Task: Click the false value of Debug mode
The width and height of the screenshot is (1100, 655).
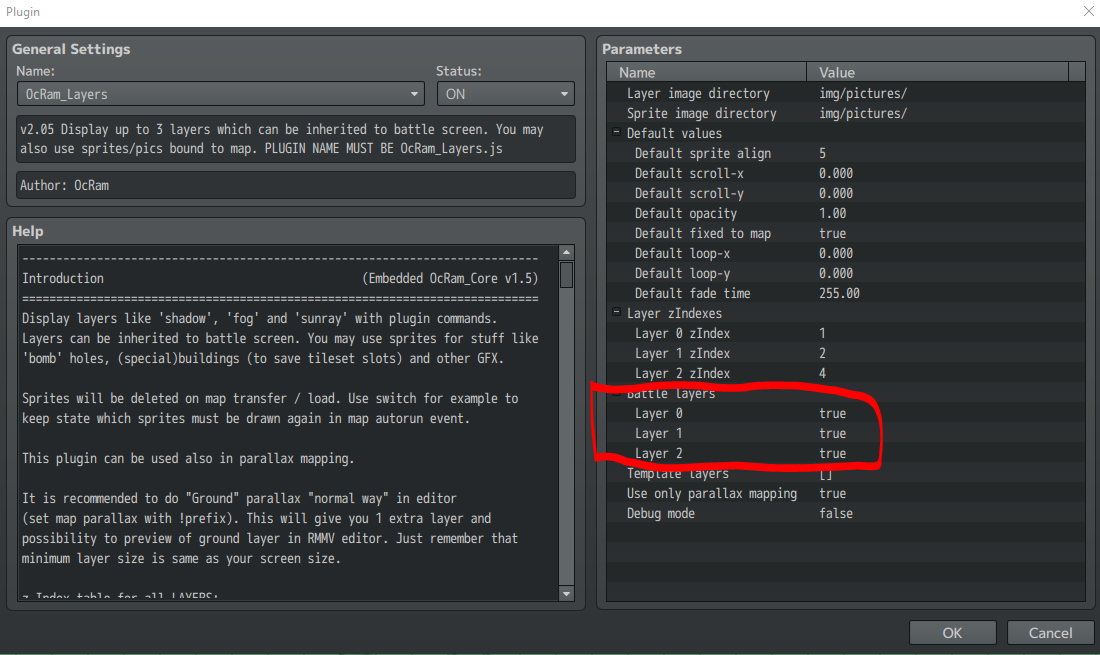Action: (836, 513)
